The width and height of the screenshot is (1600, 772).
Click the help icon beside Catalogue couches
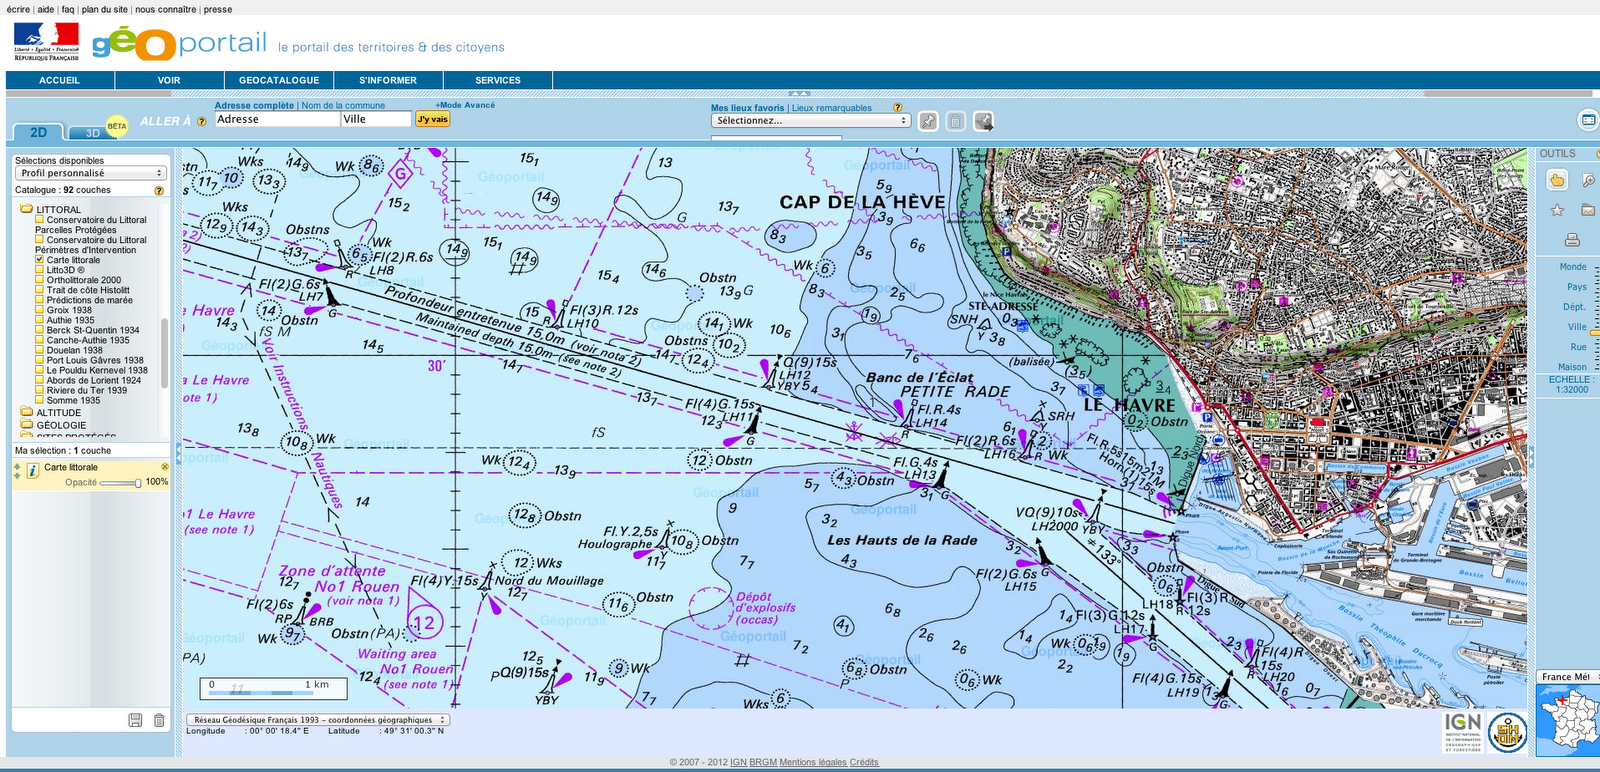tap(158, 190)
